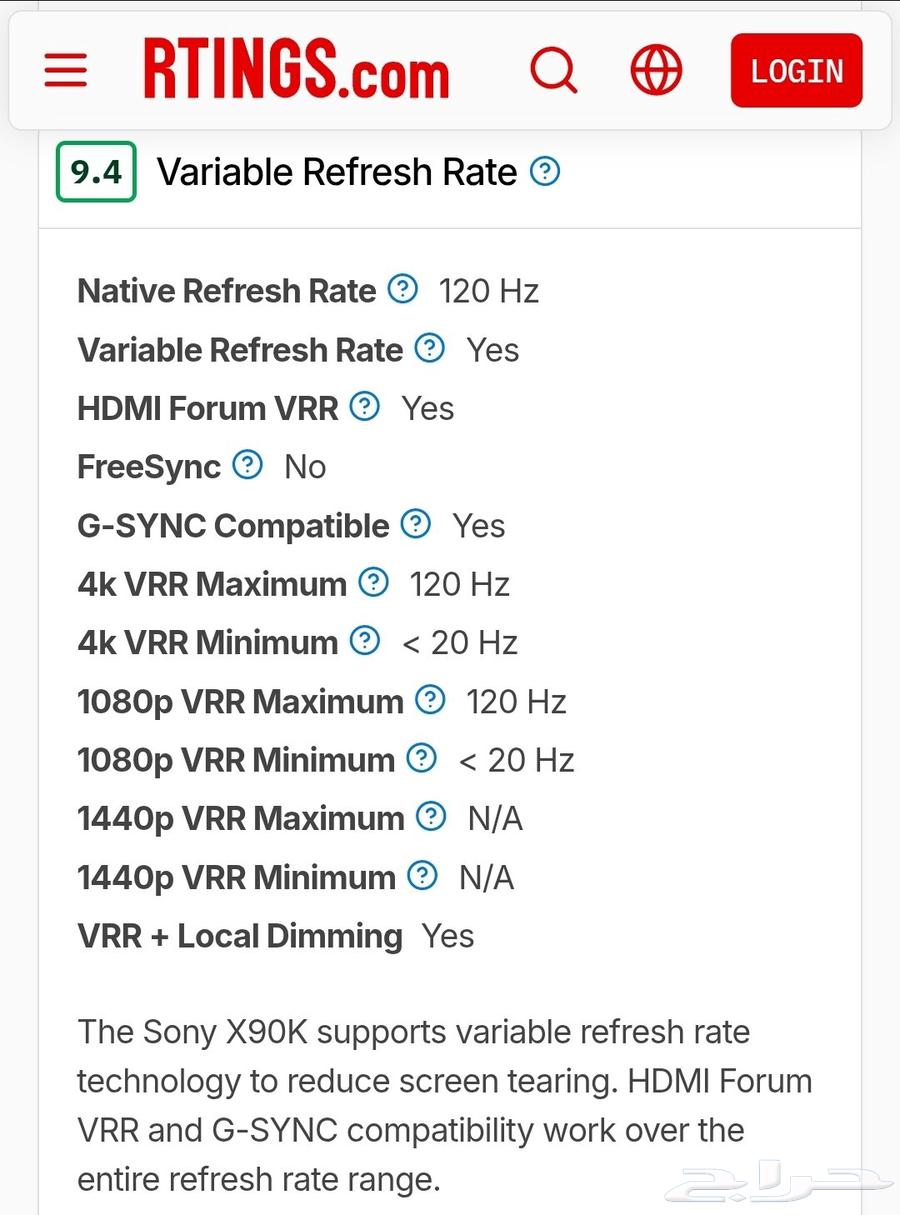Image resolution: width=900 pixels, height=1215 pixels.
Task: Show info for G-SYNC Compatible
Action: (x=415, y=524)
